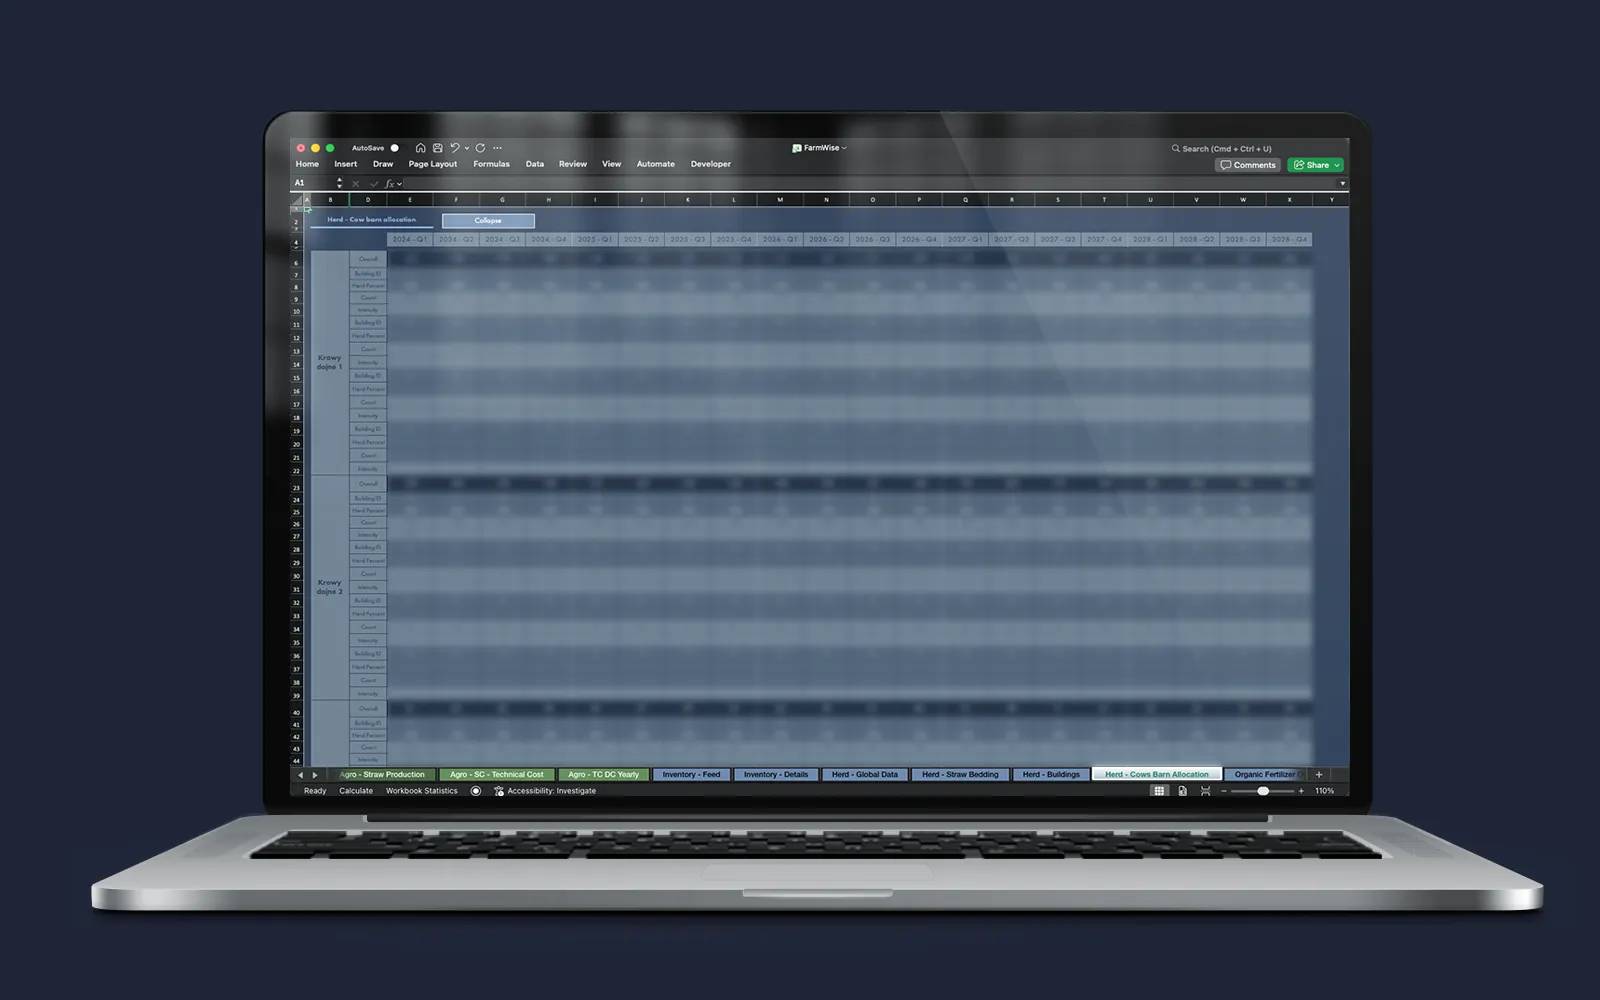Open the Data ribbon tab

tap(535, 164)
